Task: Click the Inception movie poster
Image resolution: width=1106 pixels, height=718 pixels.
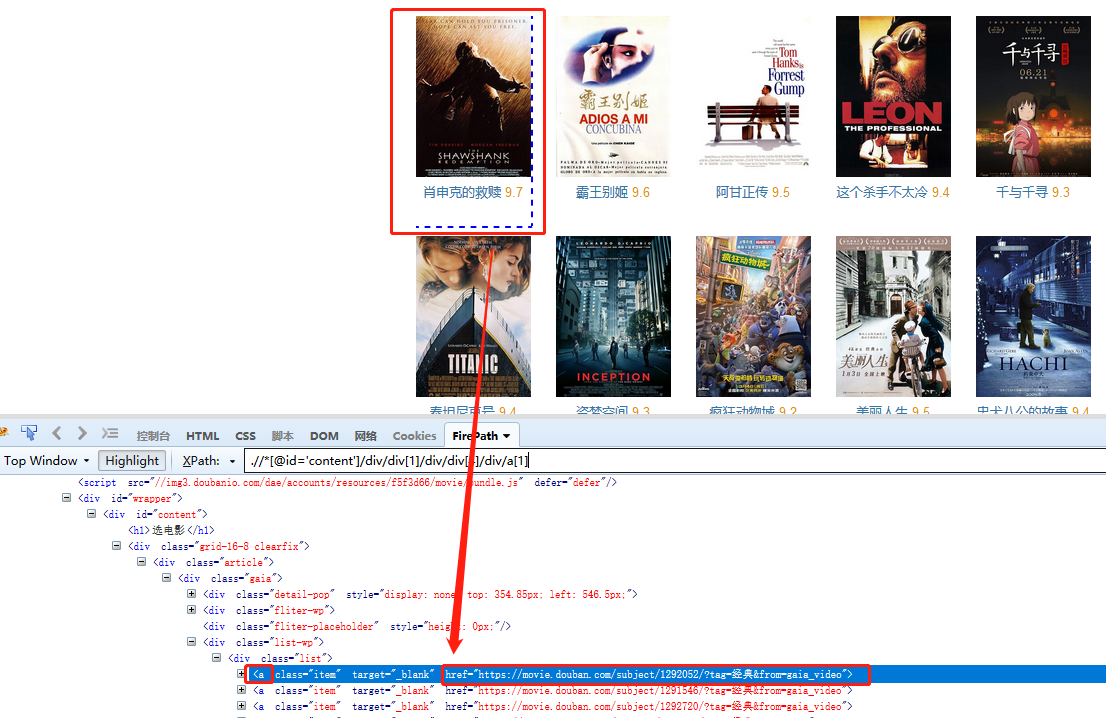Action: pyautogui.click(x=613, y=317)
